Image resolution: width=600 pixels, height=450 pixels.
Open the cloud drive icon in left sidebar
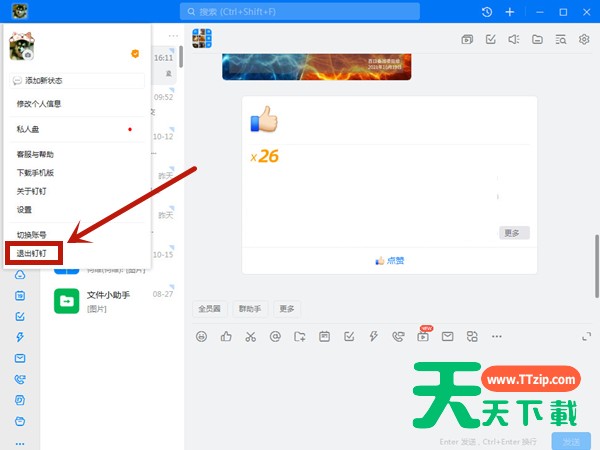coord(20,275)
